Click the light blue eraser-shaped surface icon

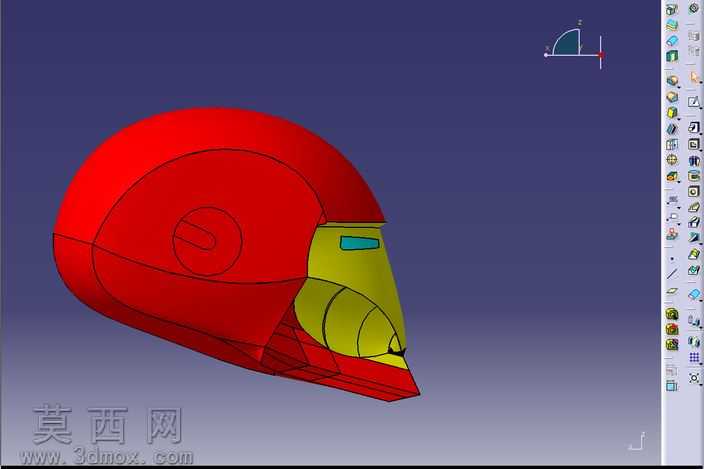click(694, 294)
